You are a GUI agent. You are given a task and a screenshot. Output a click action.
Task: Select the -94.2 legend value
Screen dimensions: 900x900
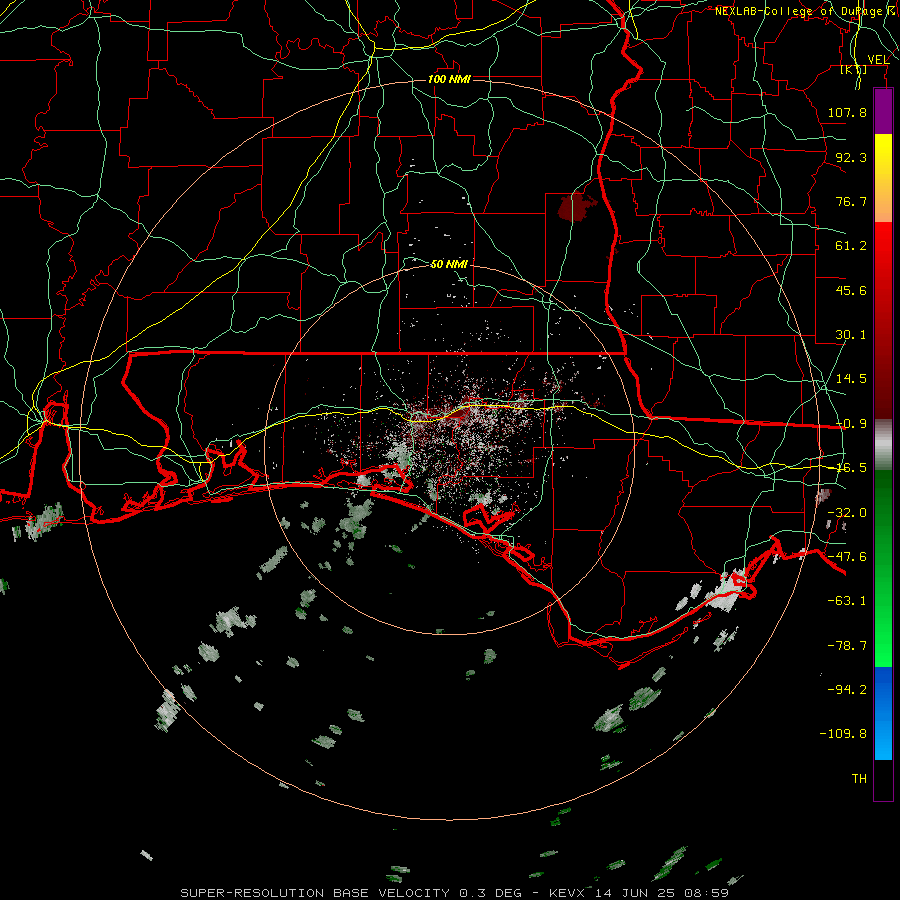click(x=847, y=689)
